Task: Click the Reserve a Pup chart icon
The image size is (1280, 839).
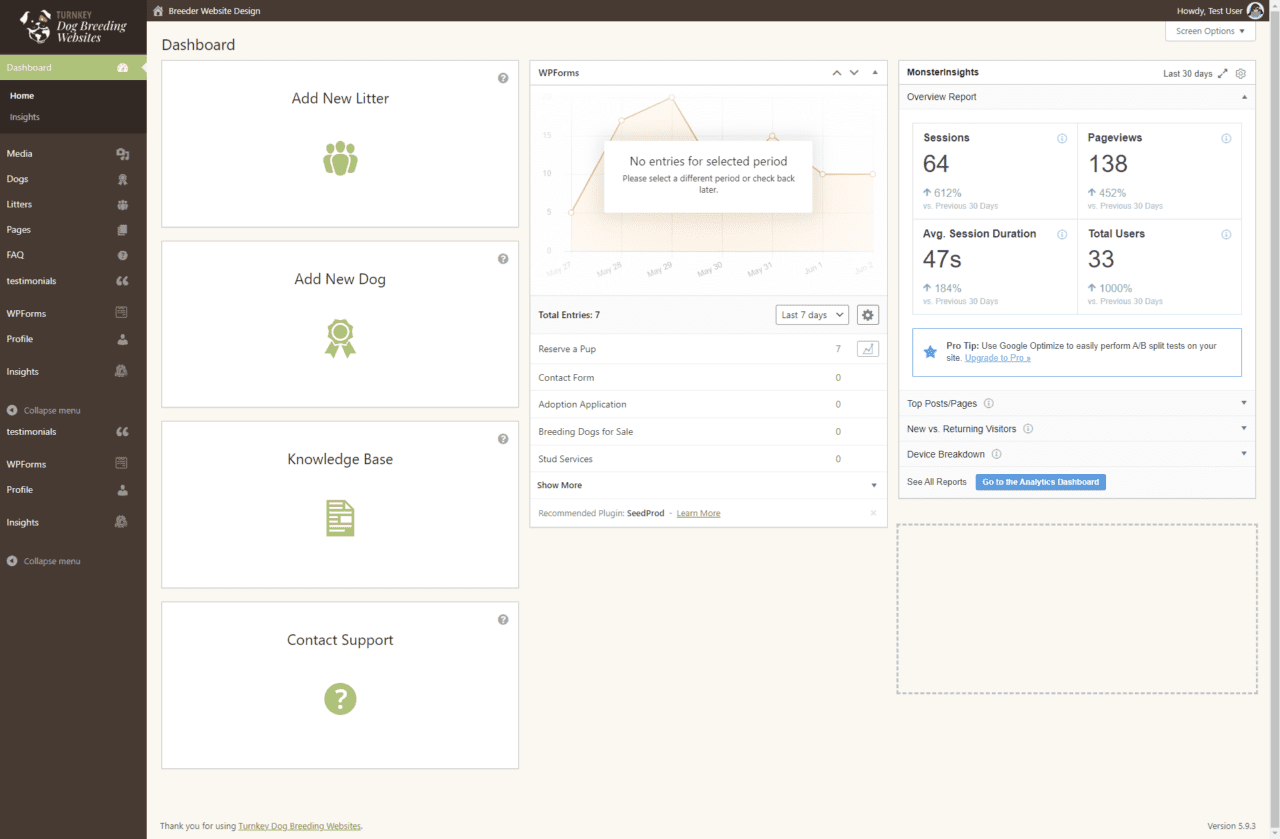Action: [x=868, y=349]
